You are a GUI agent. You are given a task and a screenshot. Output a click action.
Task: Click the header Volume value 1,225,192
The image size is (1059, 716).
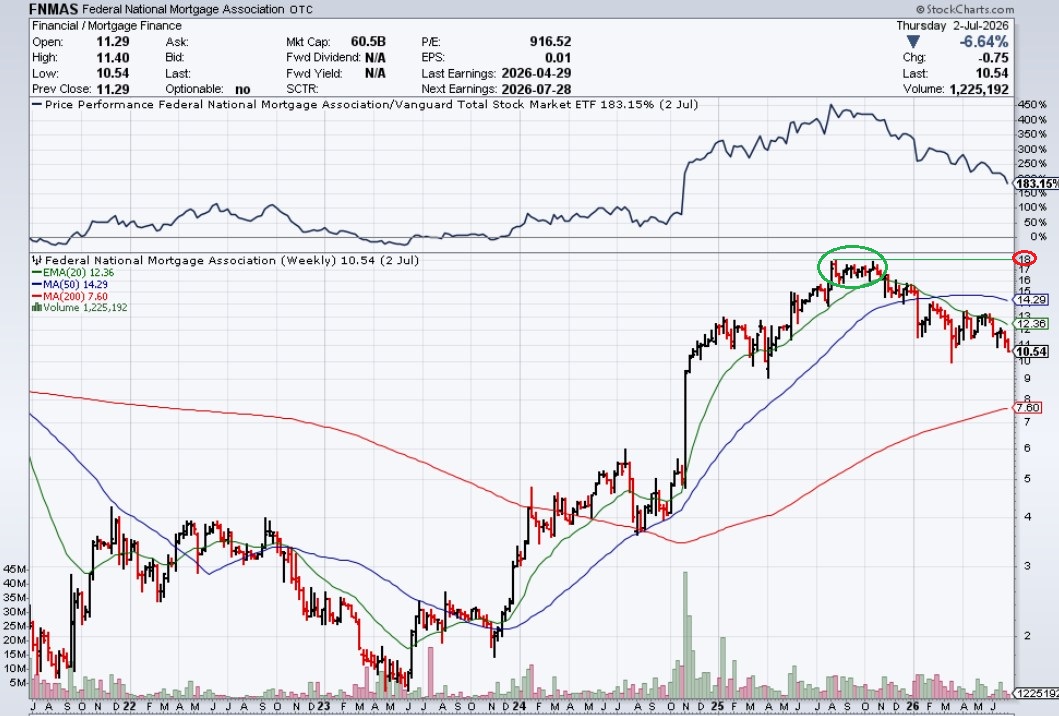pyautogui.click(x=977, y=89)
